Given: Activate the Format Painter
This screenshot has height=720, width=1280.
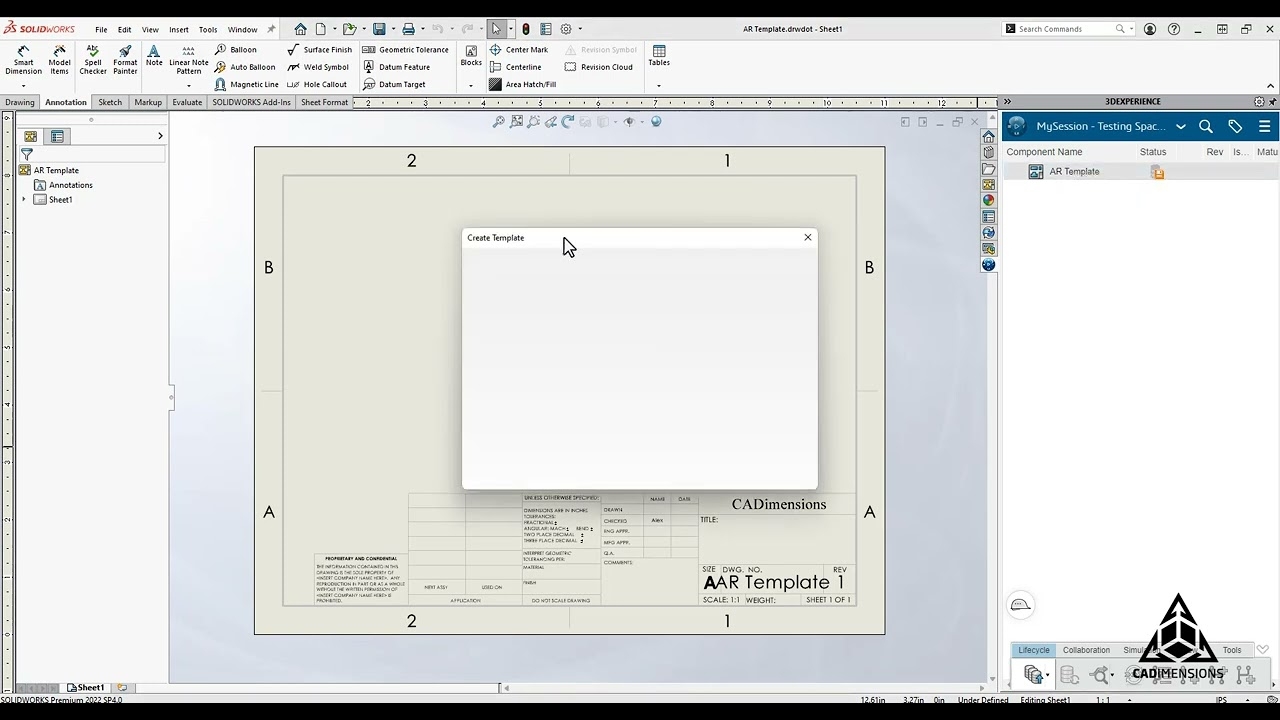Looking at the screenshot, I should point(125,60).
